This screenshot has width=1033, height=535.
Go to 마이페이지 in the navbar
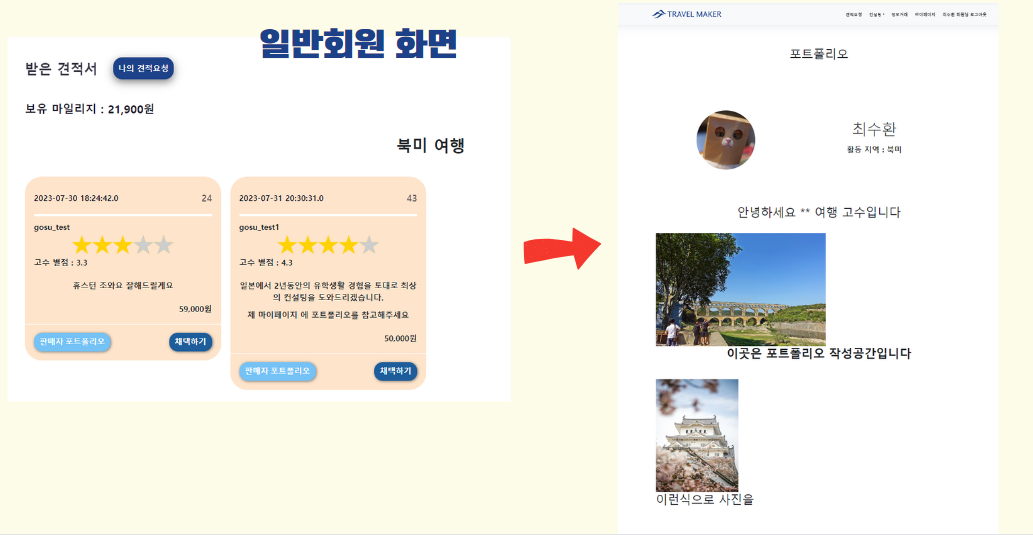[x=925, y=14]
